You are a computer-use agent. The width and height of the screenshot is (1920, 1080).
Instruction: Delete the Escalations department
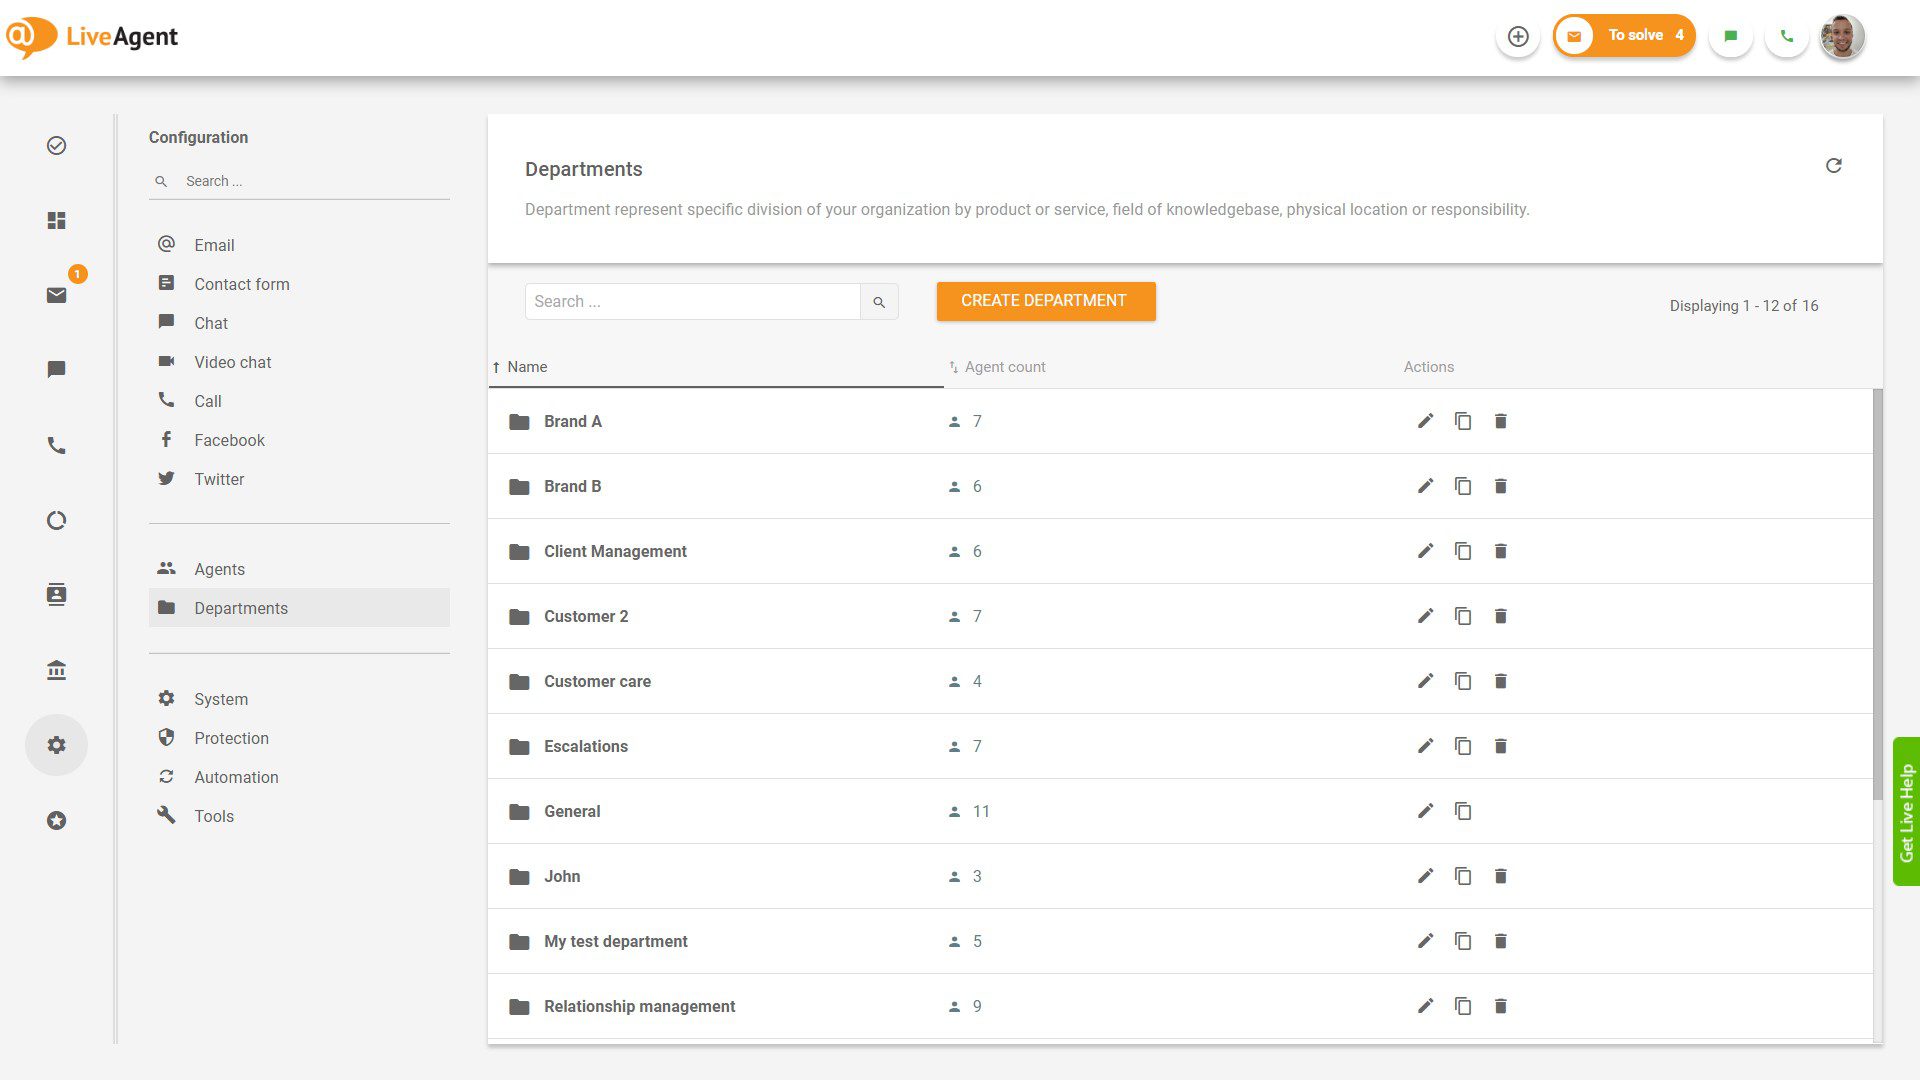[x=1500, y=746]
